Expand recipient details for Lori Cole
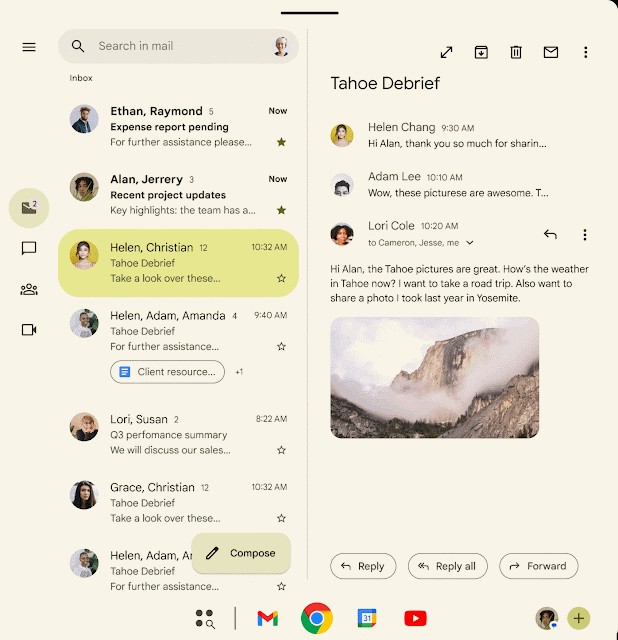This screenshot has height=640, width=618. pos(470,243)
